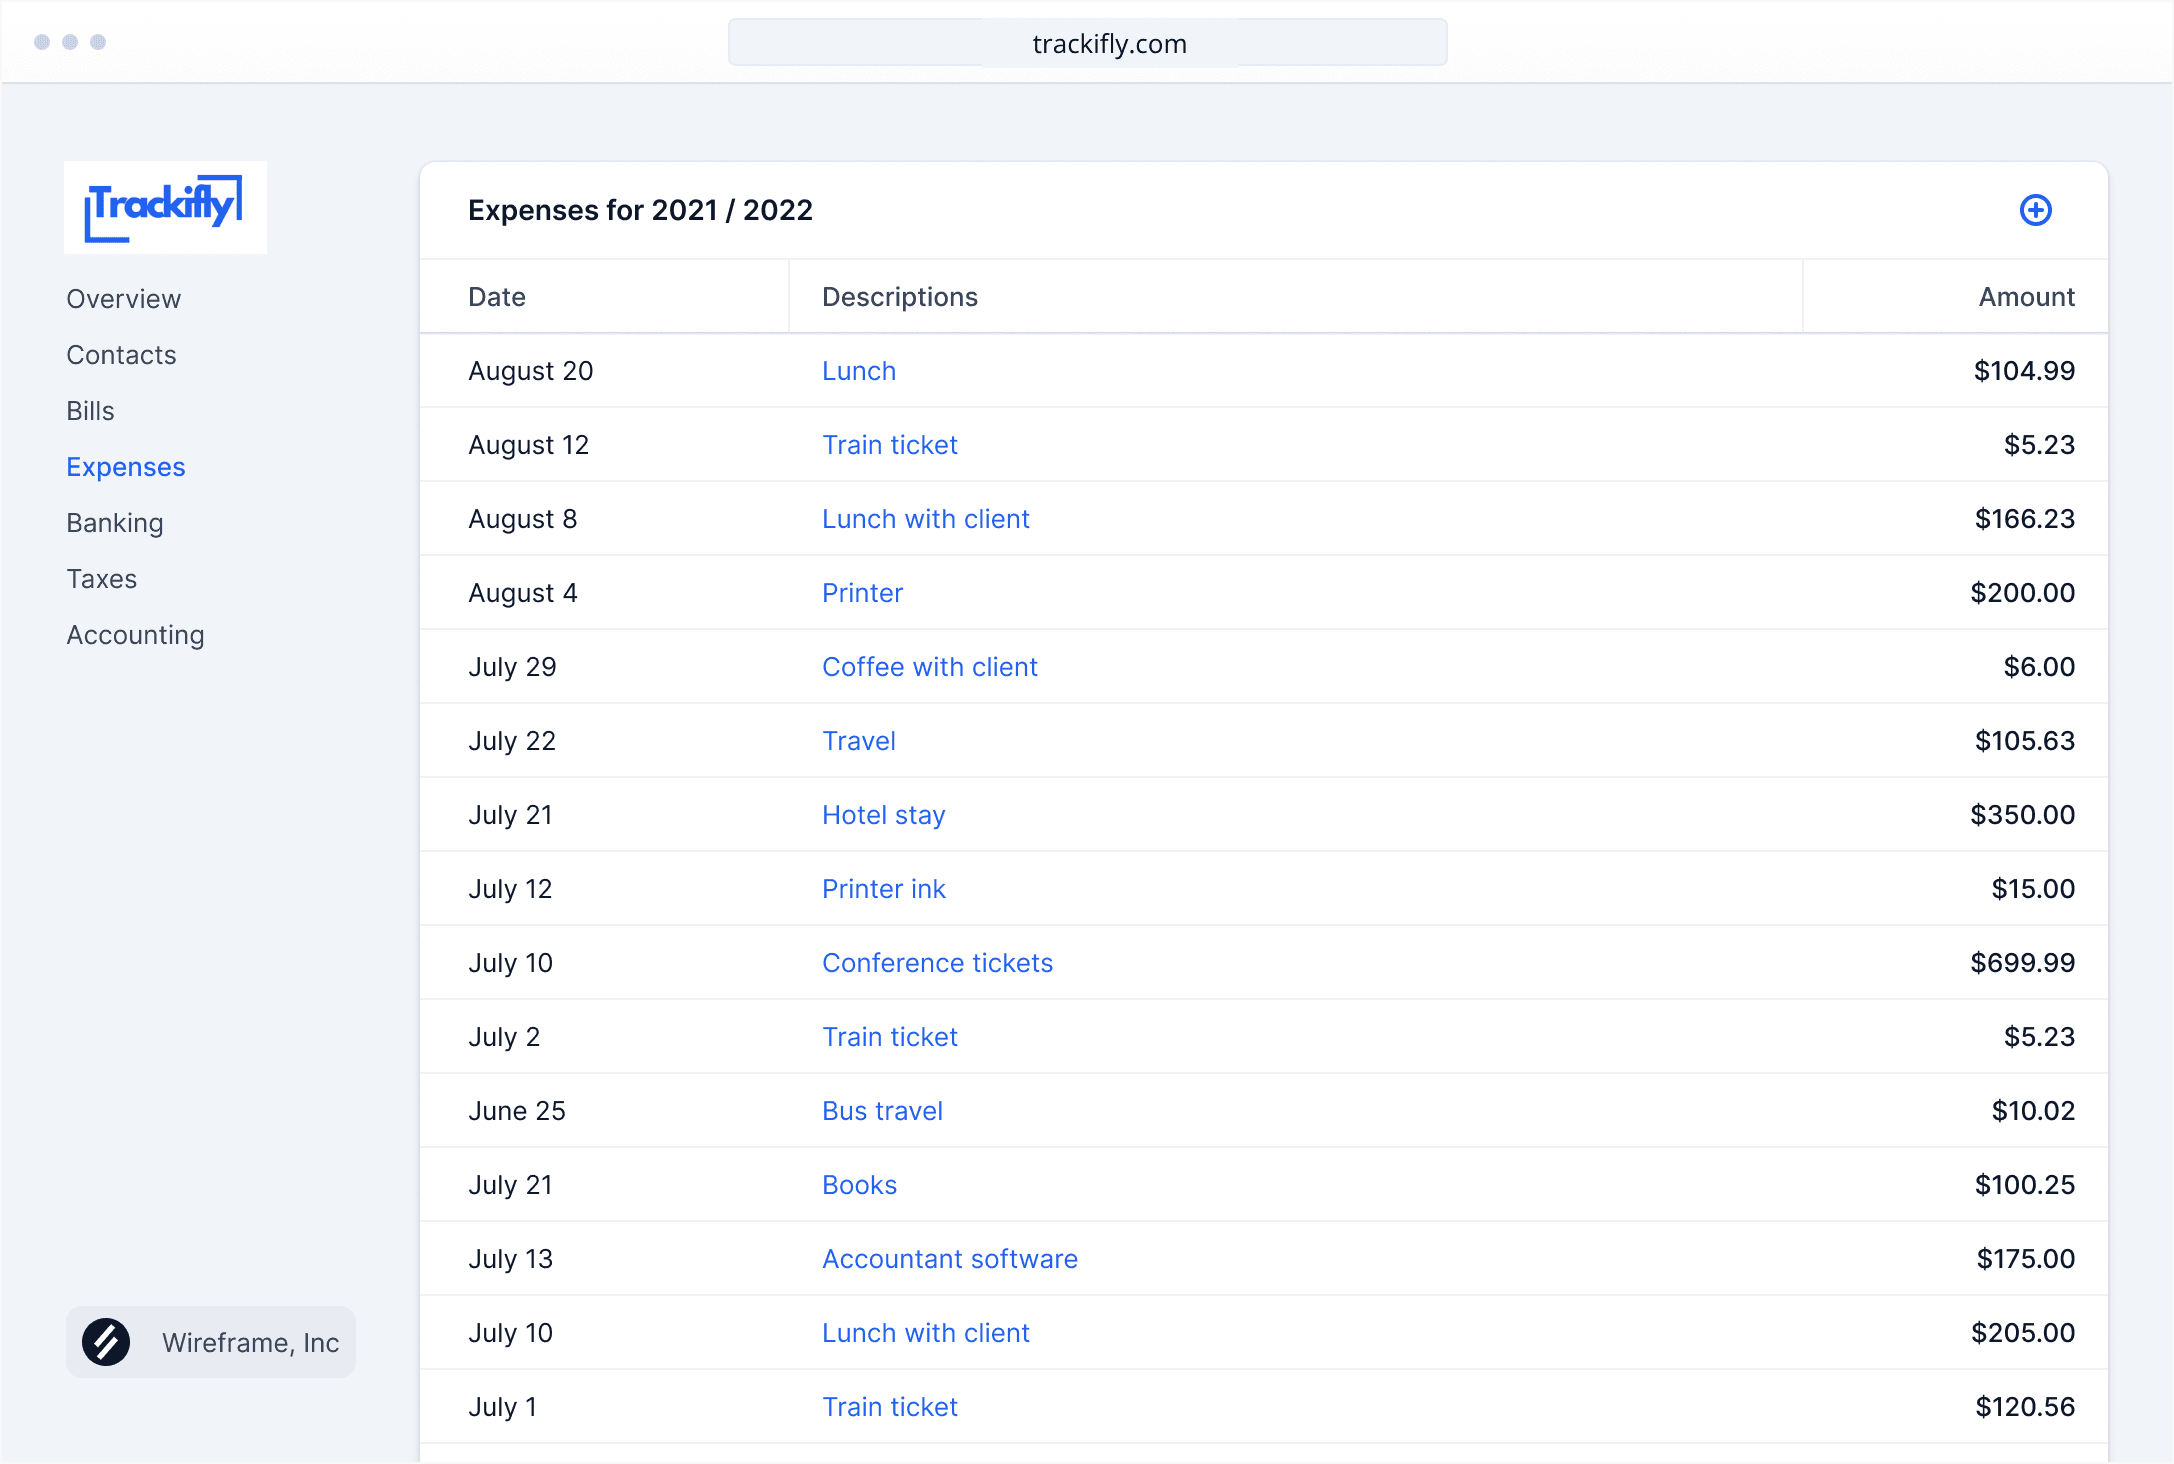Click the July 1 date cell
Viewport: 2174px width, 1464px height.
click(503, 1407)
